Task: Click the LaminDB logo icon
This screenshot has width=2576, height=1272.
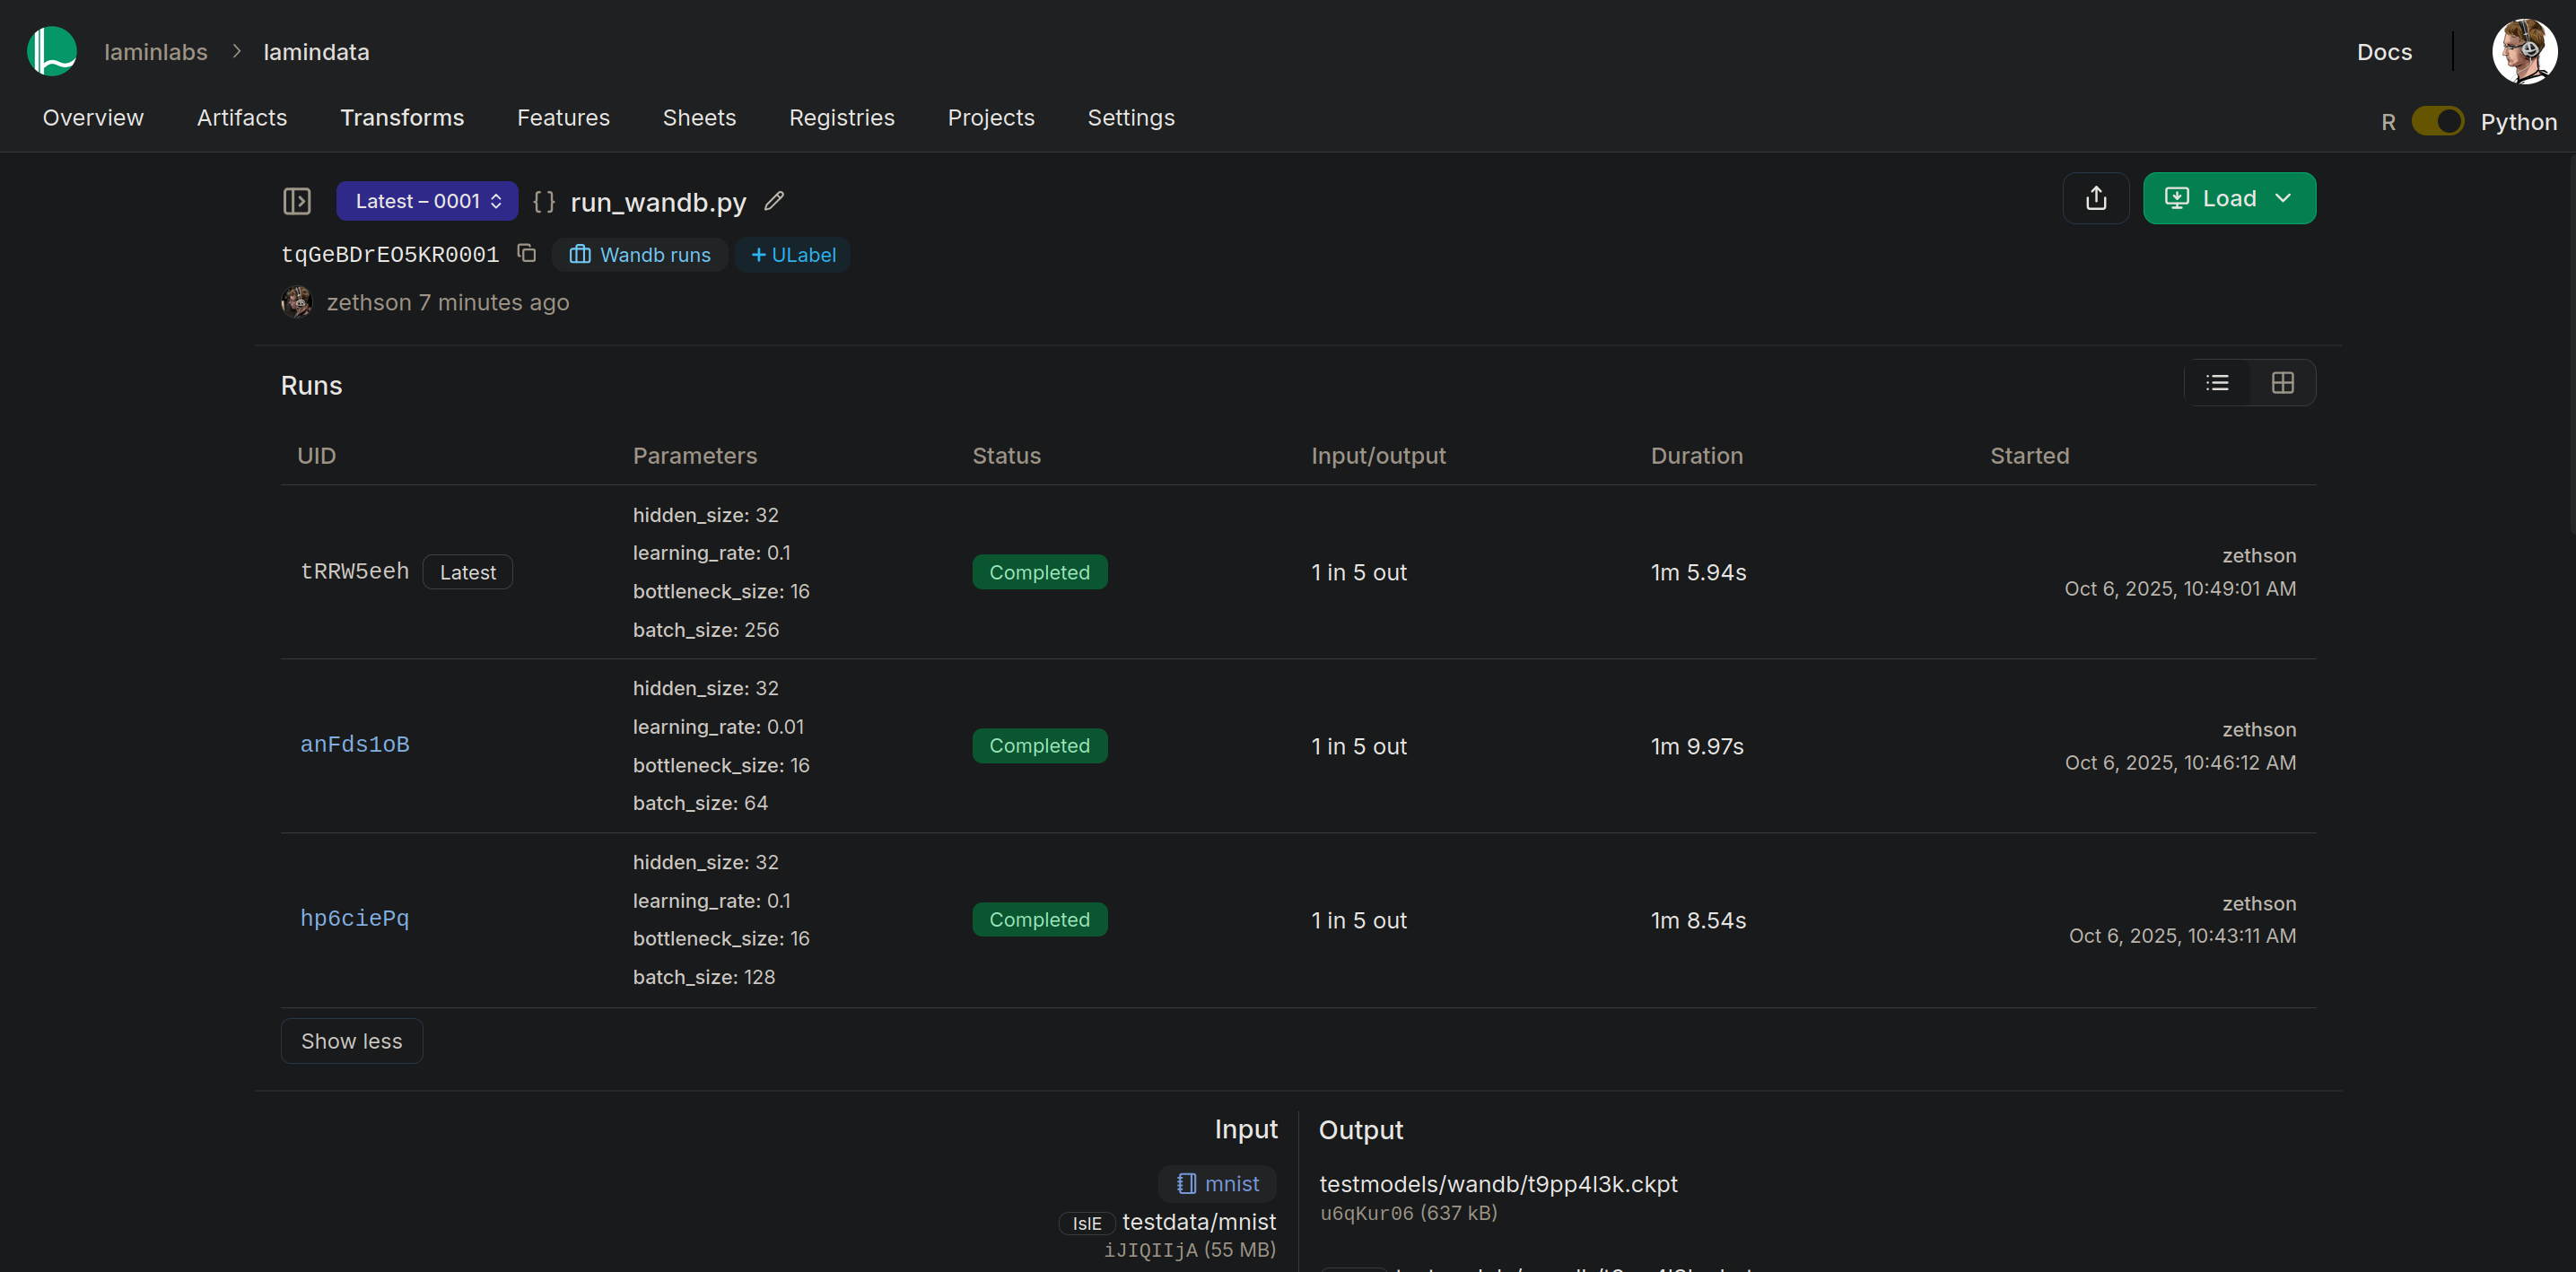Action: tap(52, 51)
